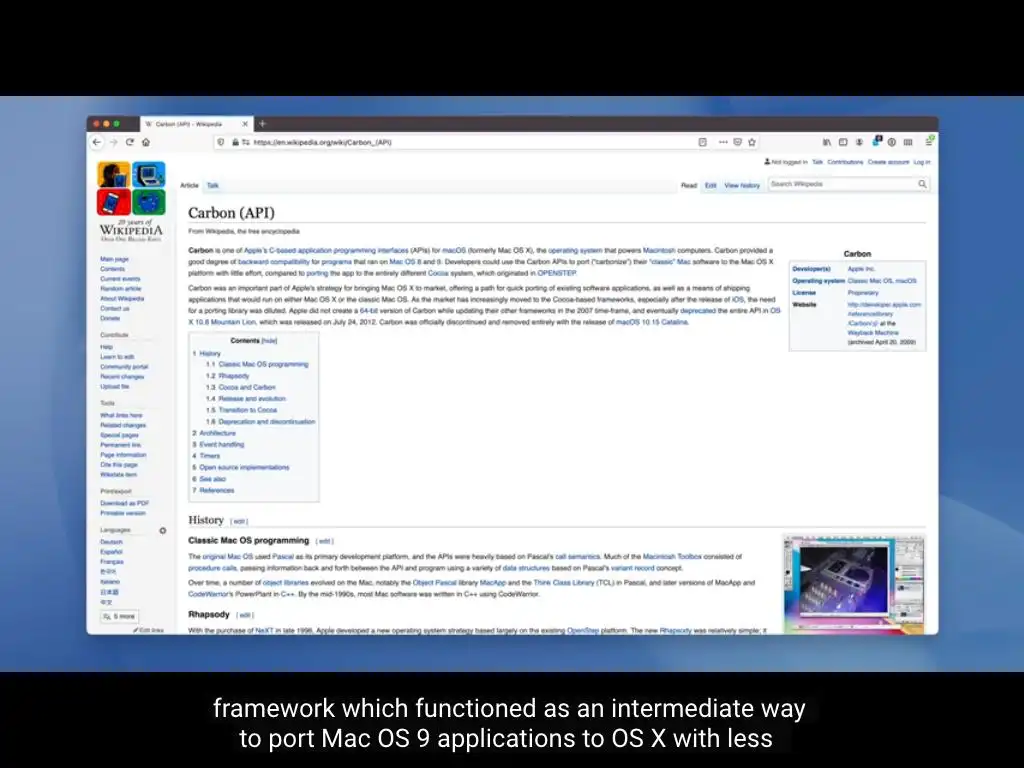Jump to Deprecation and discontinuation contents entry
The image size is (1024, 768).
(x=266, y=422)
